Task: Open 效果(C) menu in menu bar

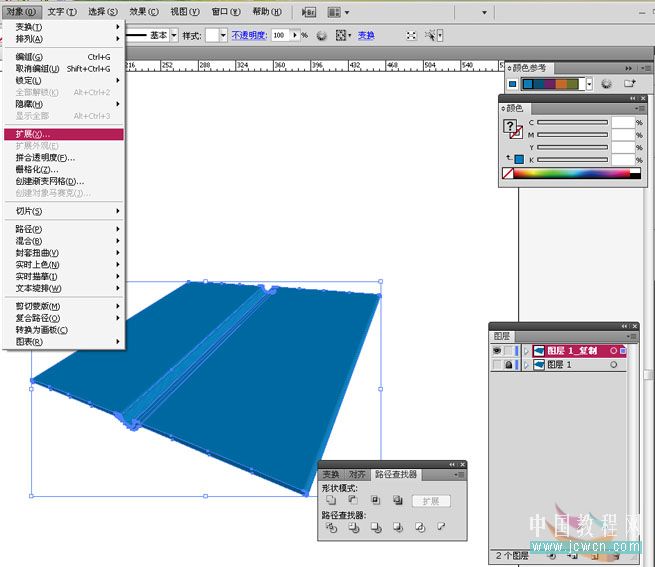Action: 144,12
